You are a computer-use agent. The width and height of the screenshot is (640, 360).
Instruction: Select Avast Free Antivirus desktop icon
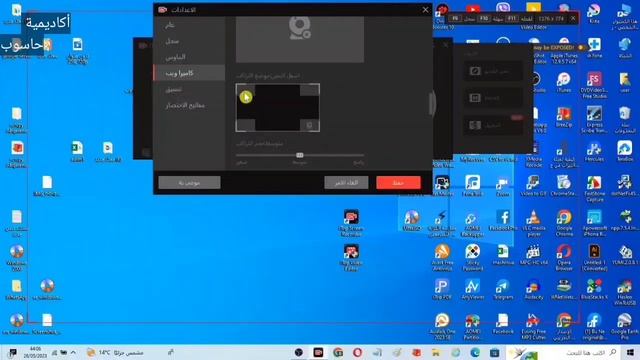point(442,258)
